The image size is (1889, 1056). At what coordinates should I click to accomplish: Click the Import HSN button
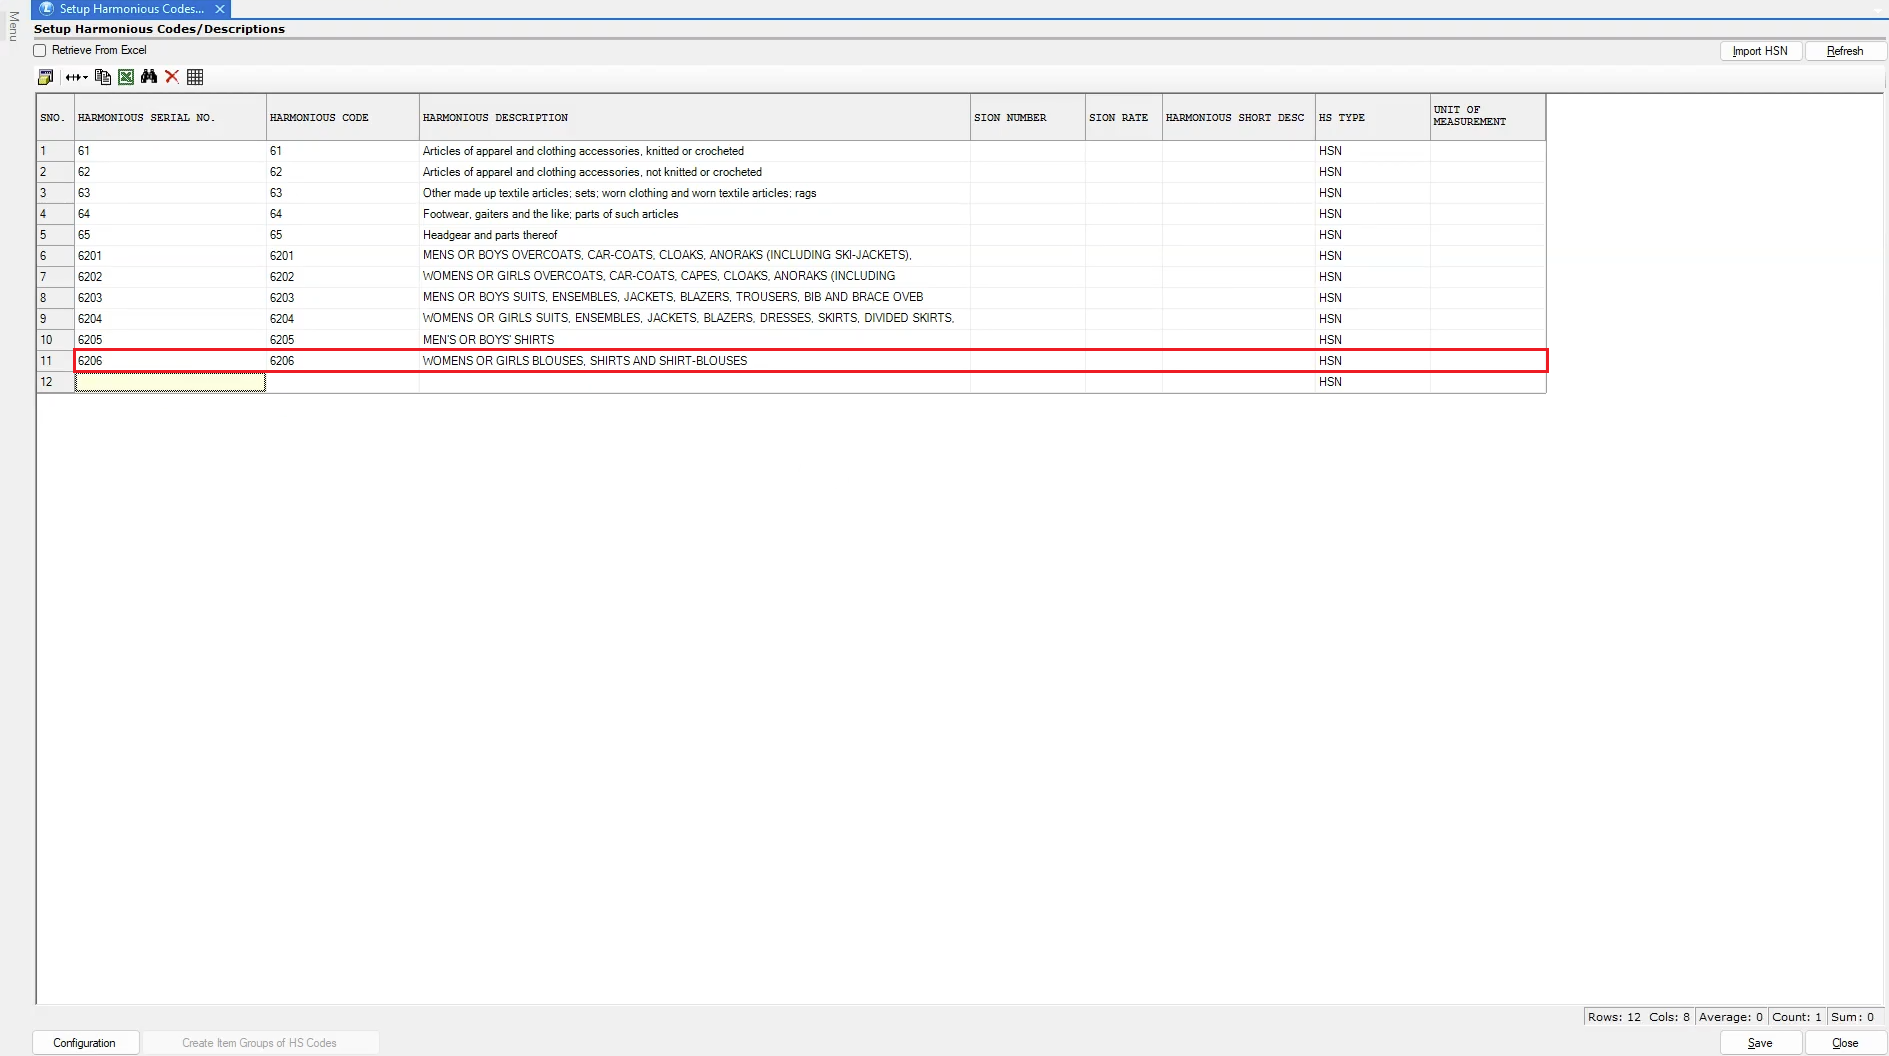pyautogui.click(x=1759, y=51)
